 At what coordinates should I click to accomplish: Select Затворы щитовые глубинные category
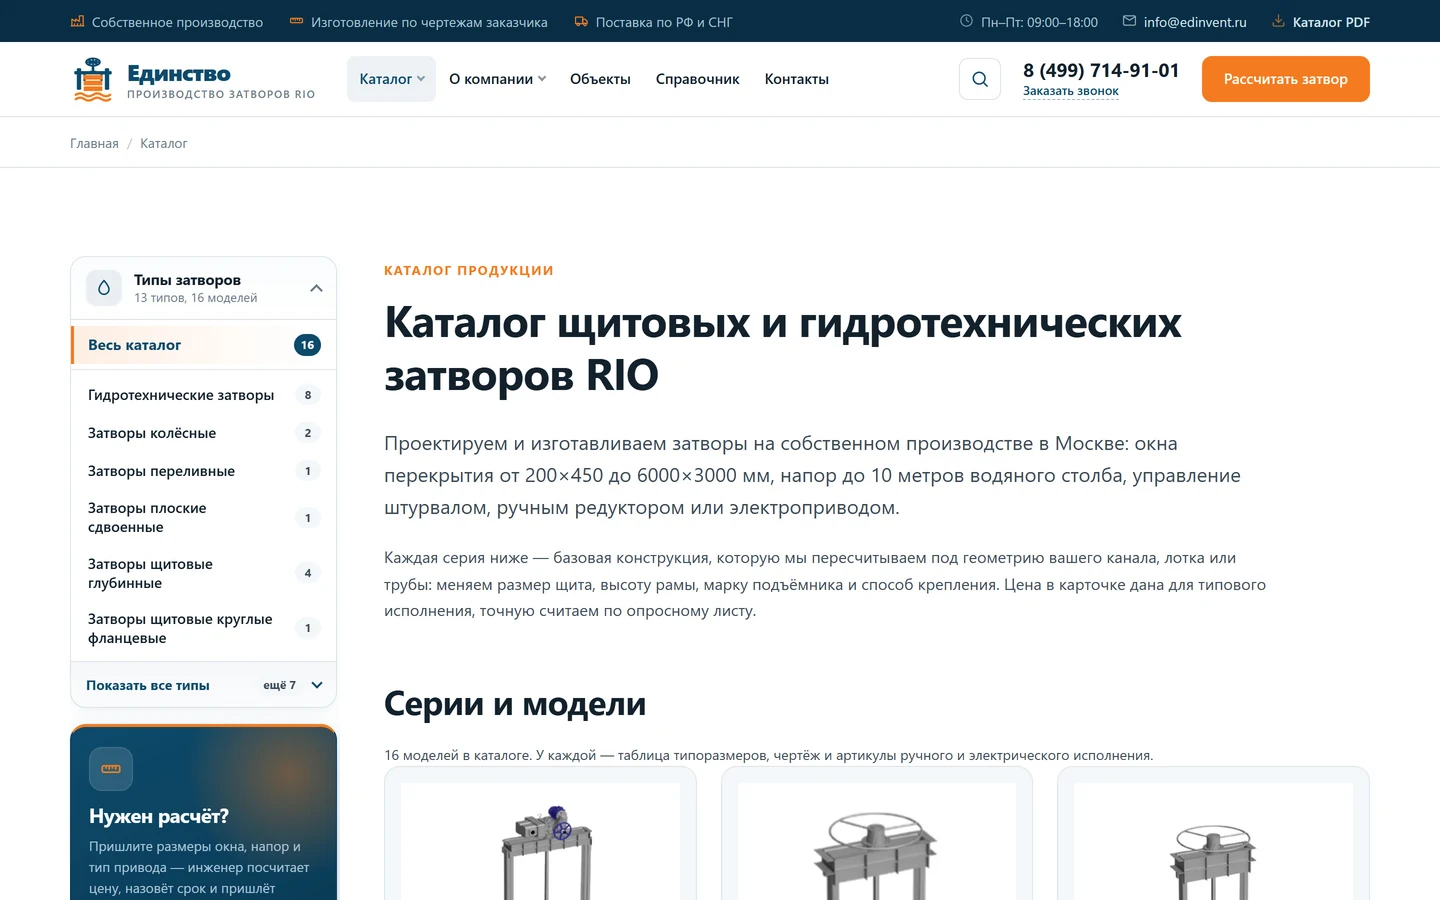(203, 573)
